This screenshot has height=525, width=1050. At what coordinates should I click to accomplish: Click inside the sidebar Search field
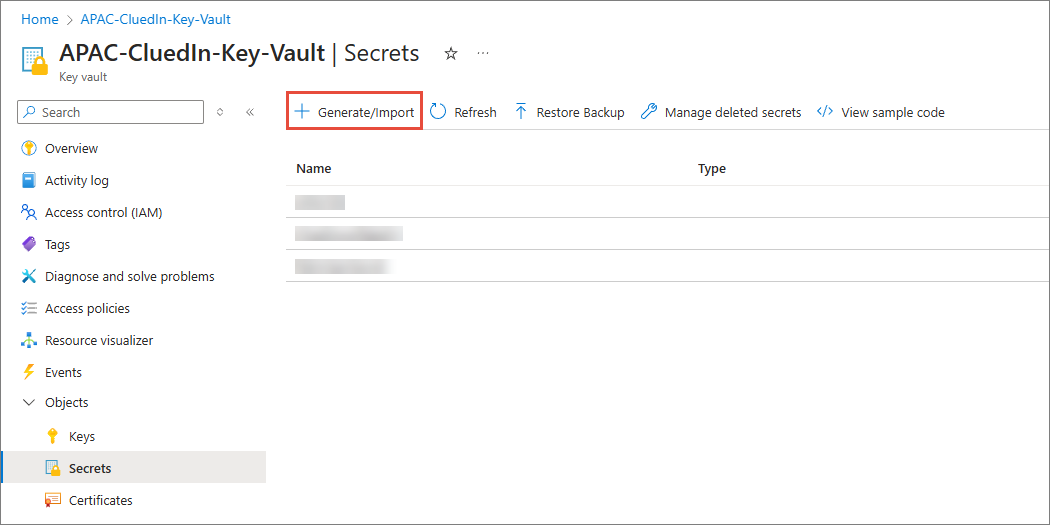110,112
